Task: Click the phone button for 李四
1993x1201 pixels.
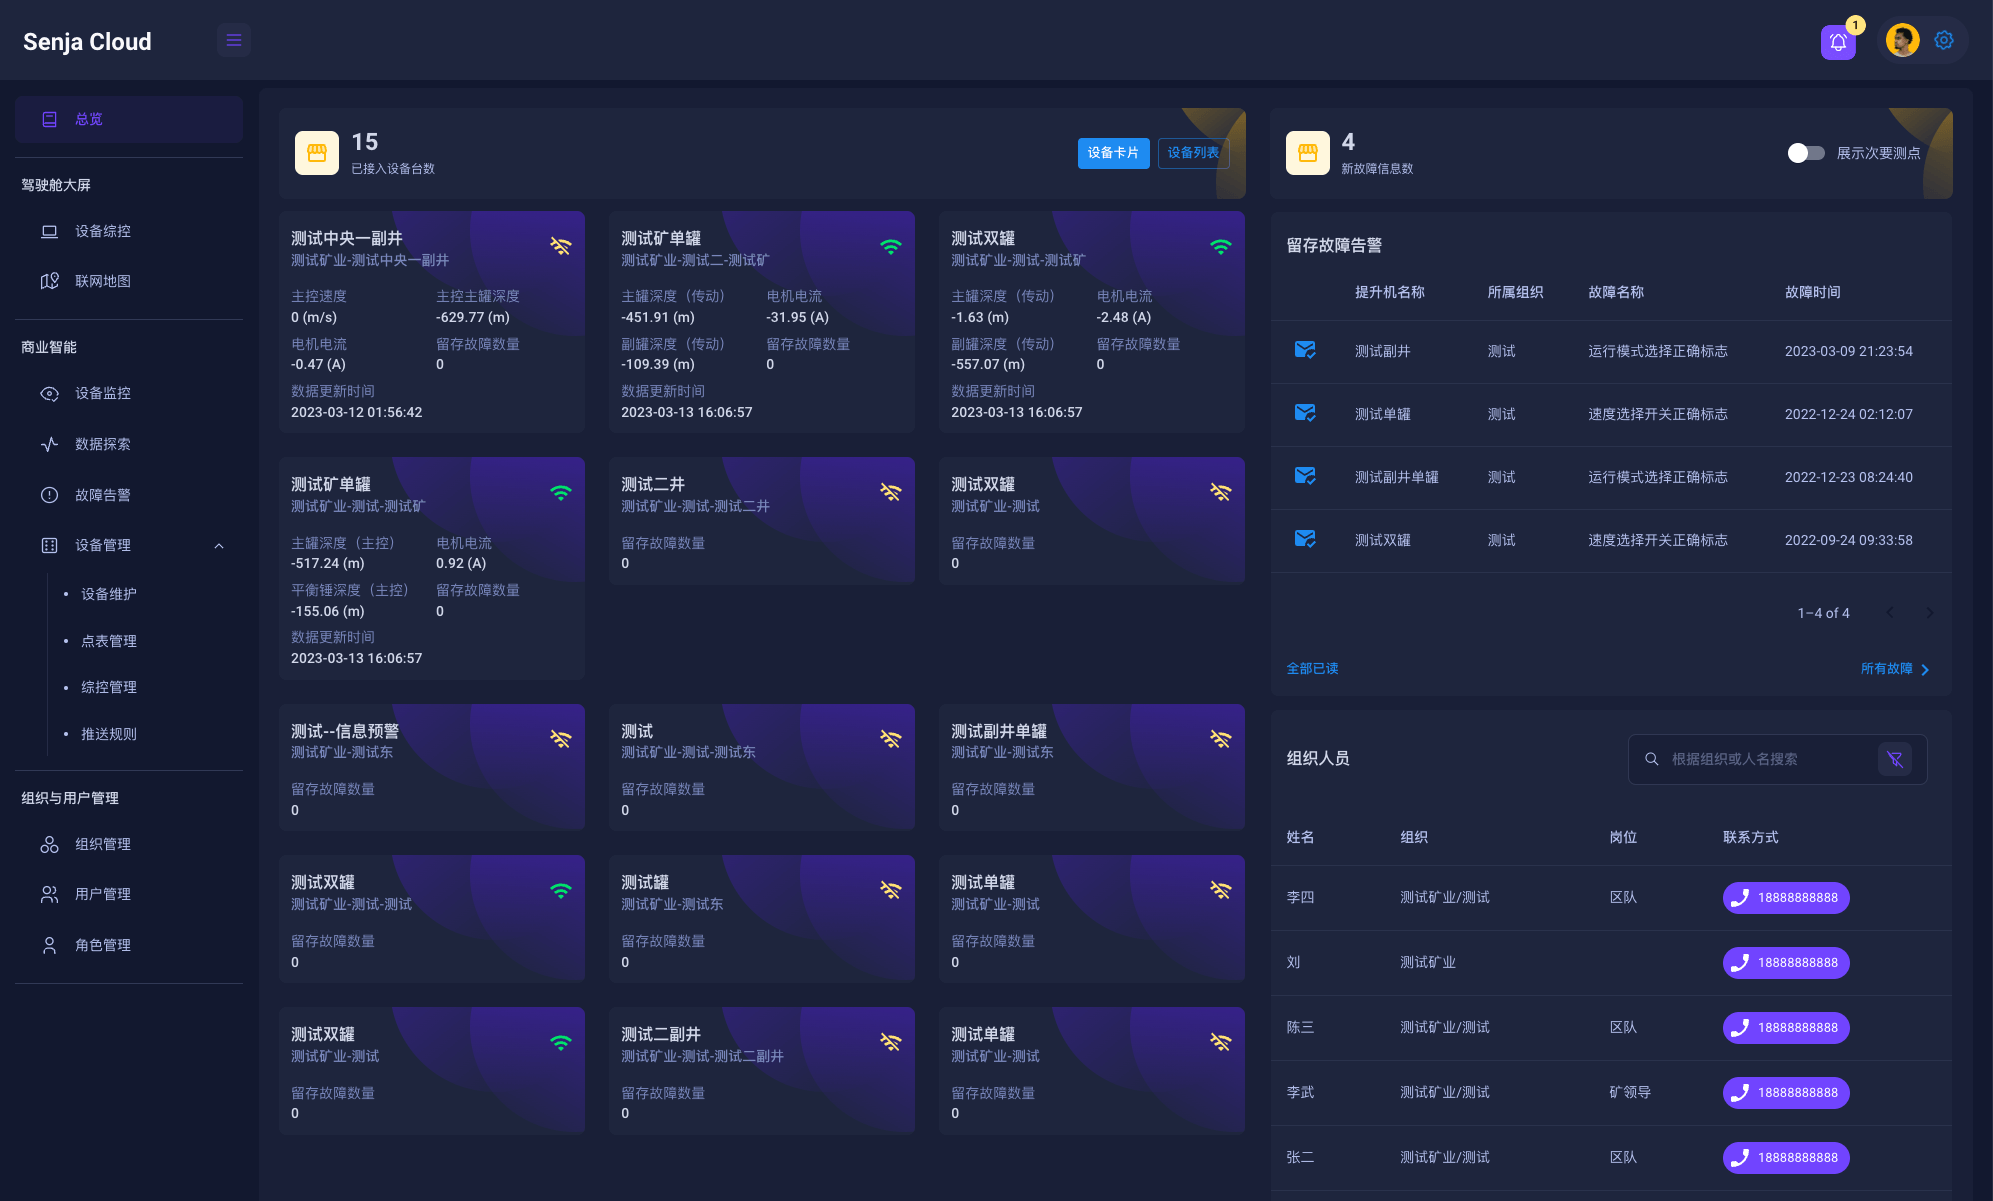Action: (x=1785, y=898)
